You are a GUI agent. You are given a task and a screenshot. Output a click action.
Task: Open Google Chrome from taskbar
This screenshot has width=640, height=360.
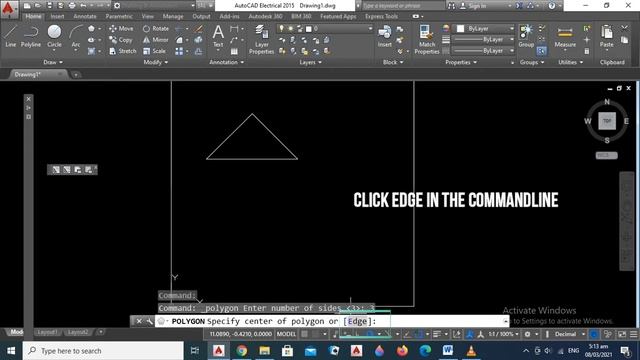pos(242,351)
